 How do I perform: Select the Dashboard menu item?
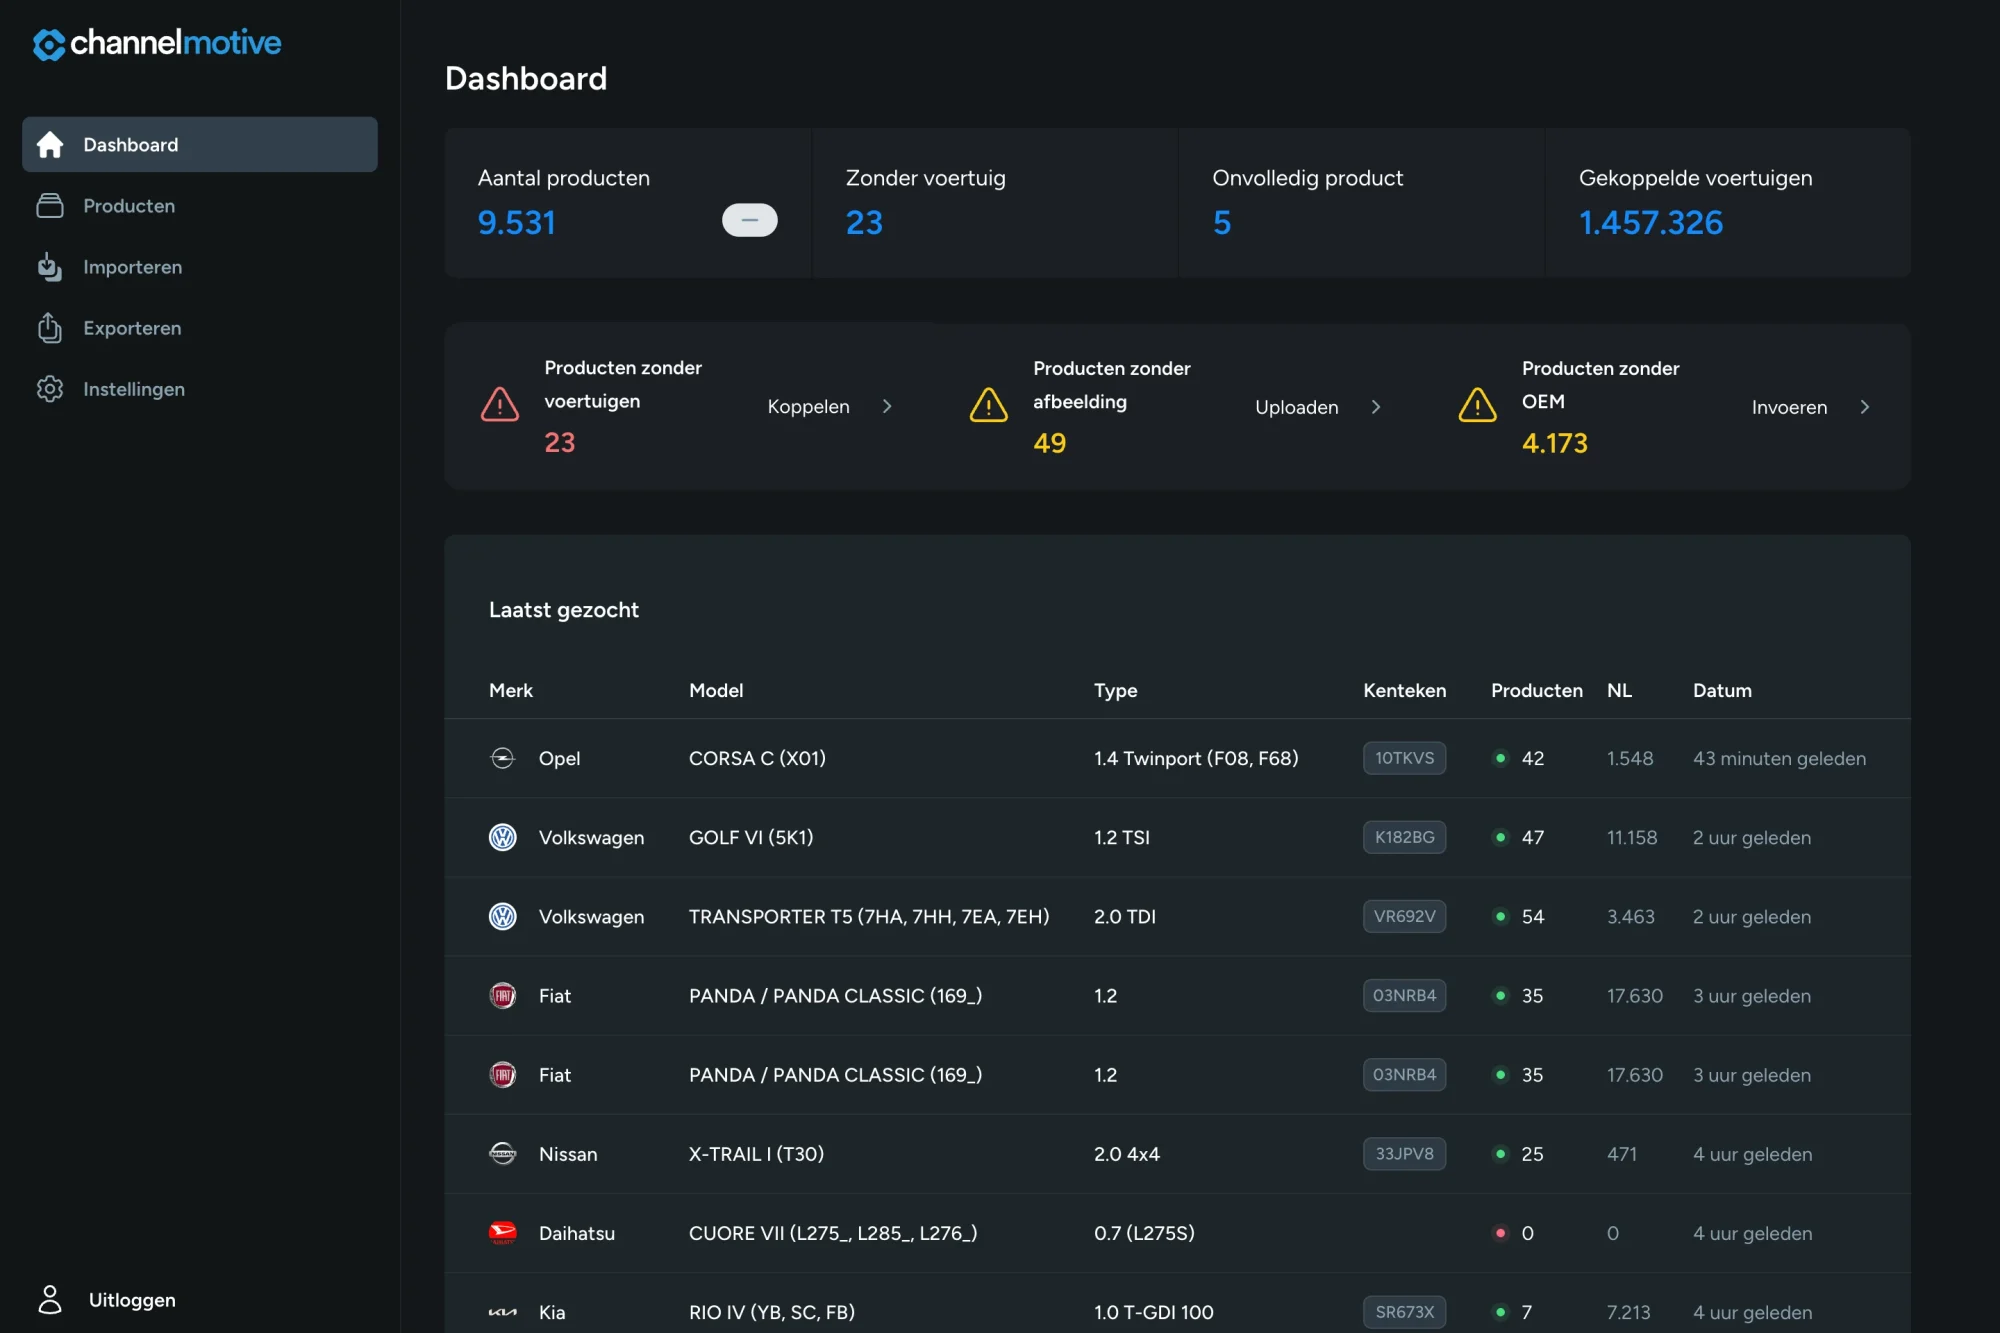click(200, 144)
